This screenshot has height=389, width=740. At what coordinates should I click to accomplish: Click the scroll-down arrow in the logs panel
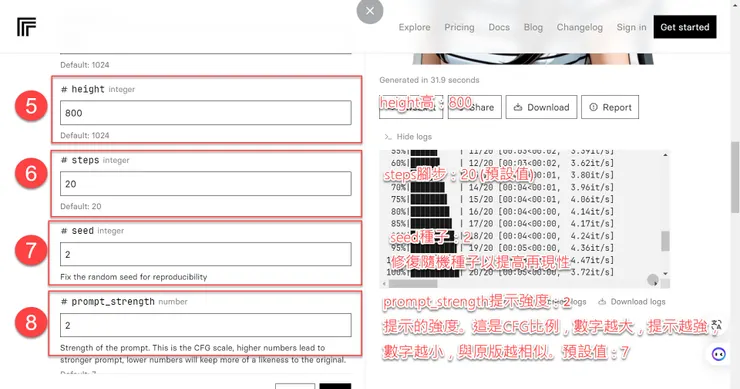point(665,273)
